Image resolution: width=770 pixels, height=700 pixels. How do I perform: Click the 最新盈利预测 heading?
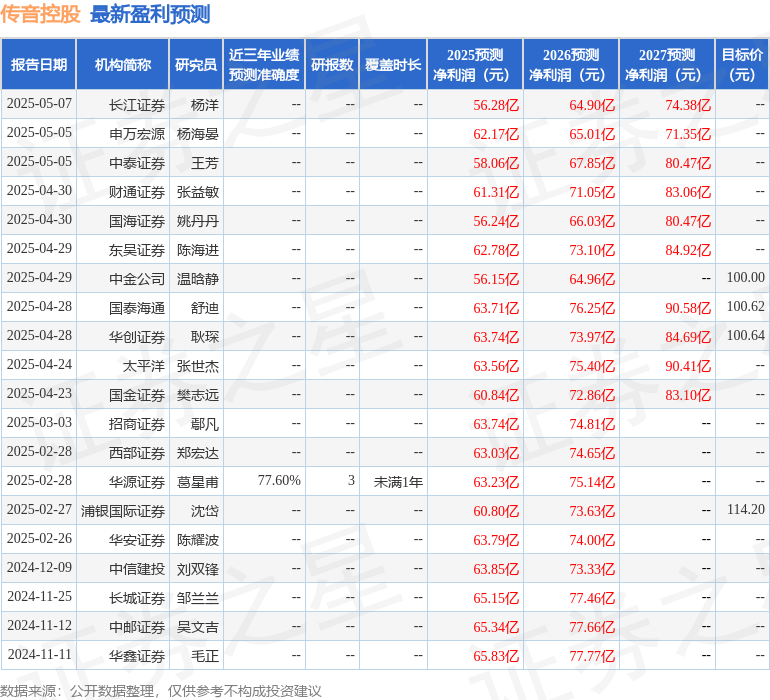[150, 14]
